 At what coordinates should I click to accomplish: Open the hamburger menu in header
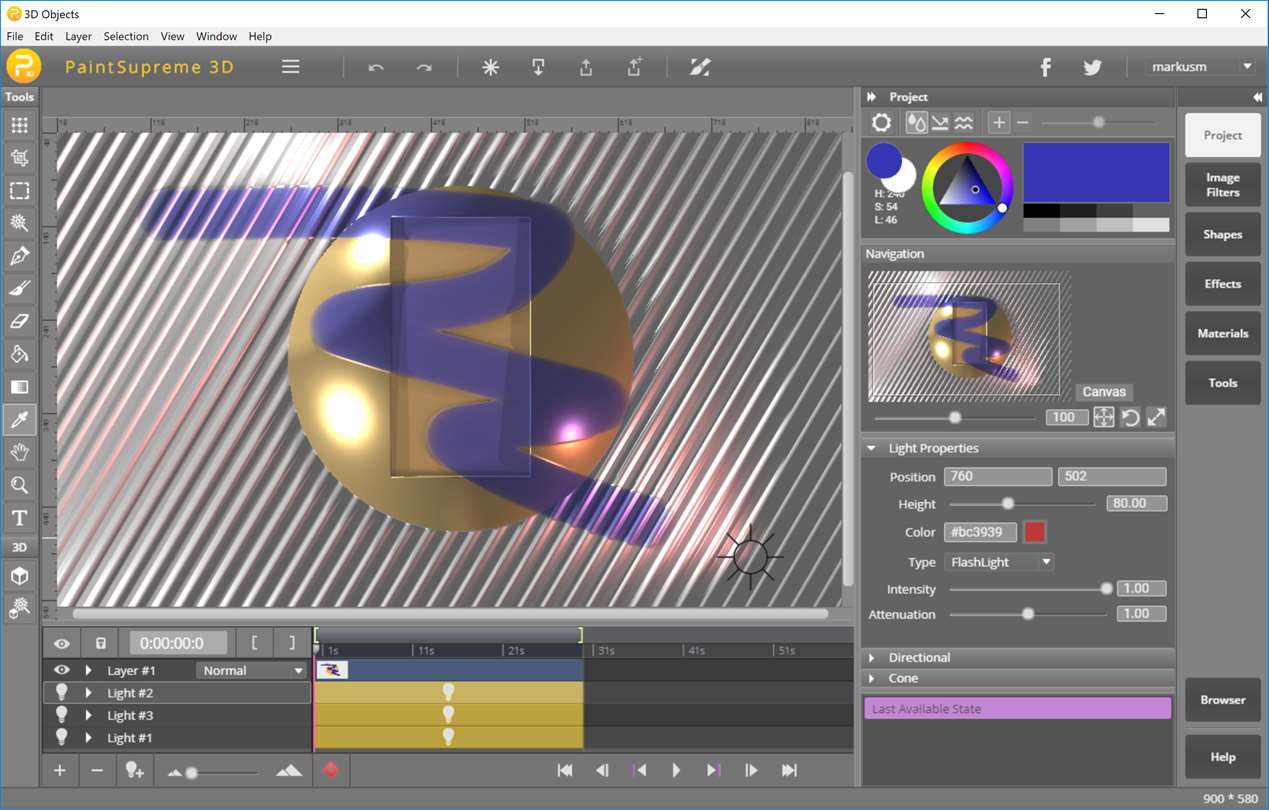291,67
